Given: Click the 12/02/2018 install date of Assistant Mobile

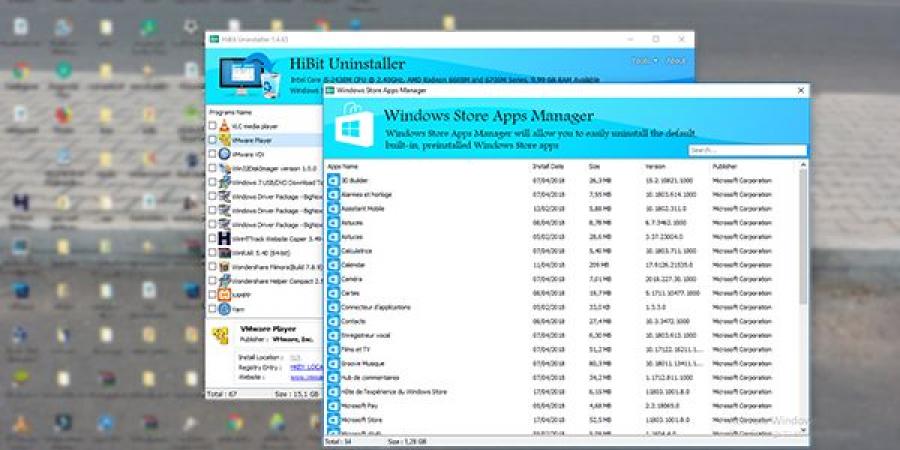Looking at the screenshot, I should pos(549,208).
